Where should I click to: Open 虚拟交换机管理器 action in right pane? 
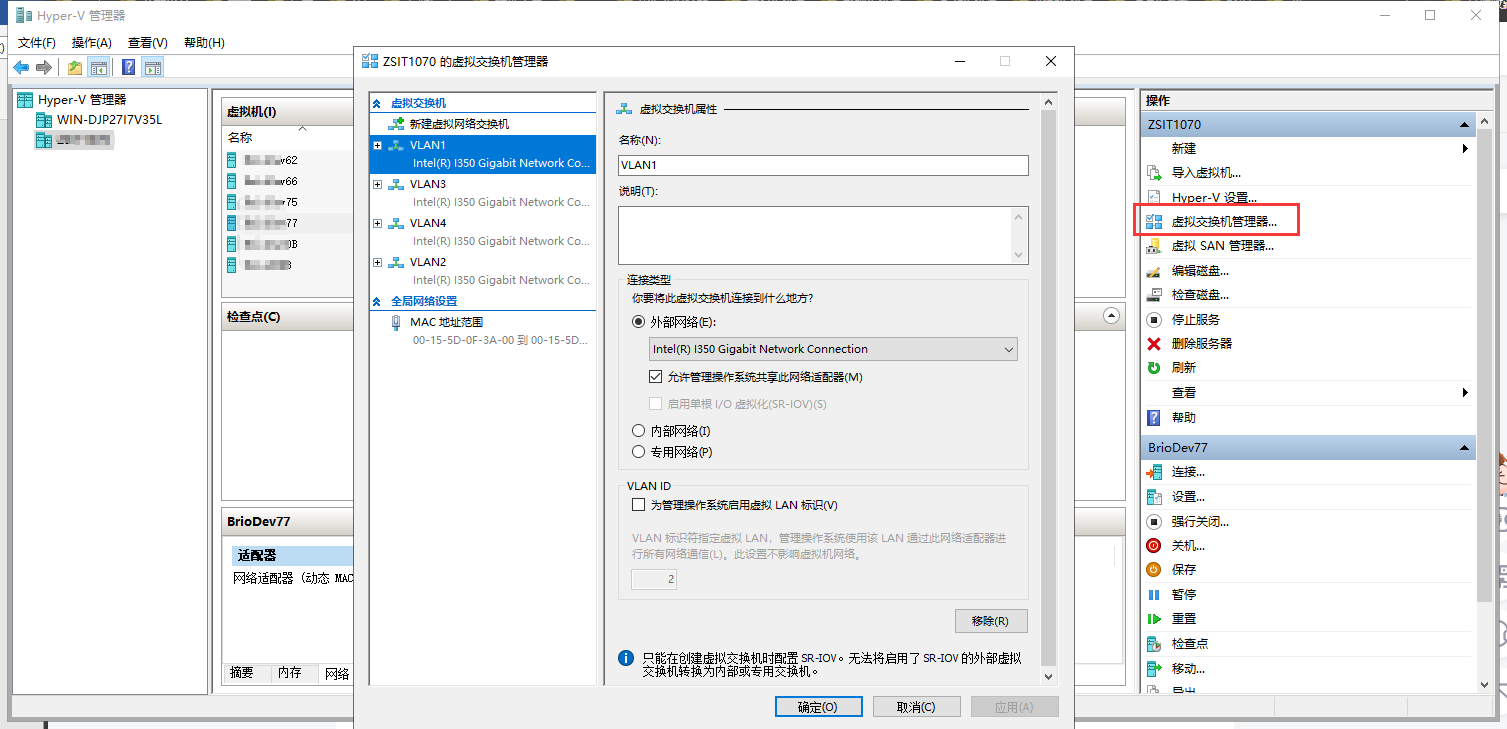[1224, 222]
